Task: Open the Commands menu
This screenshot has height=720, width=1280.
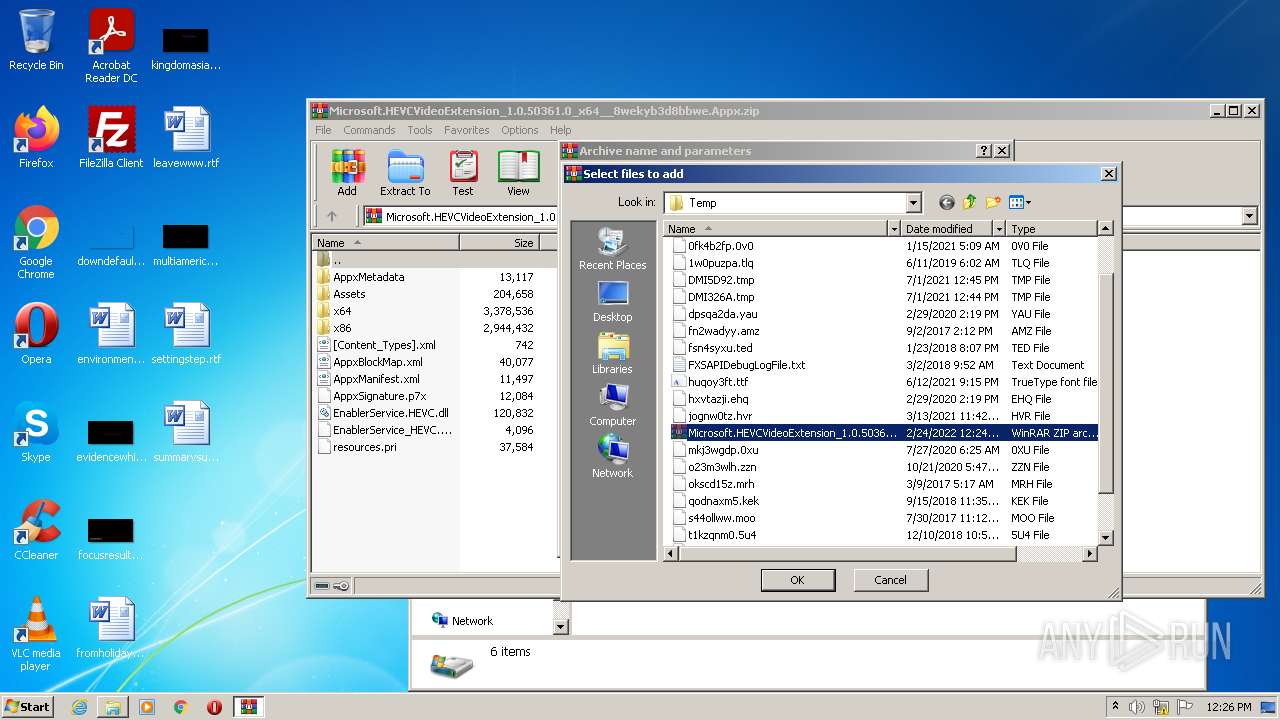Action: click(369, 130)
